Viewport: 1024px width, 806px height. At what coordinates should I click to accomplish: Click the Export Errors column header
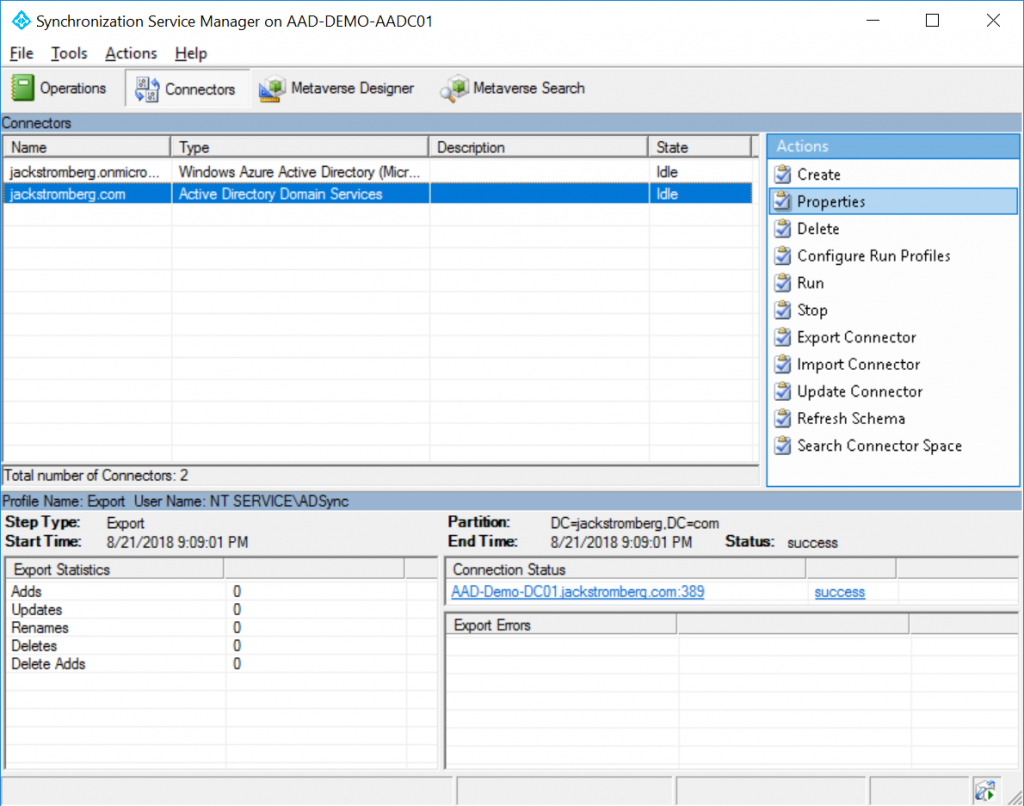coord(562,625)
